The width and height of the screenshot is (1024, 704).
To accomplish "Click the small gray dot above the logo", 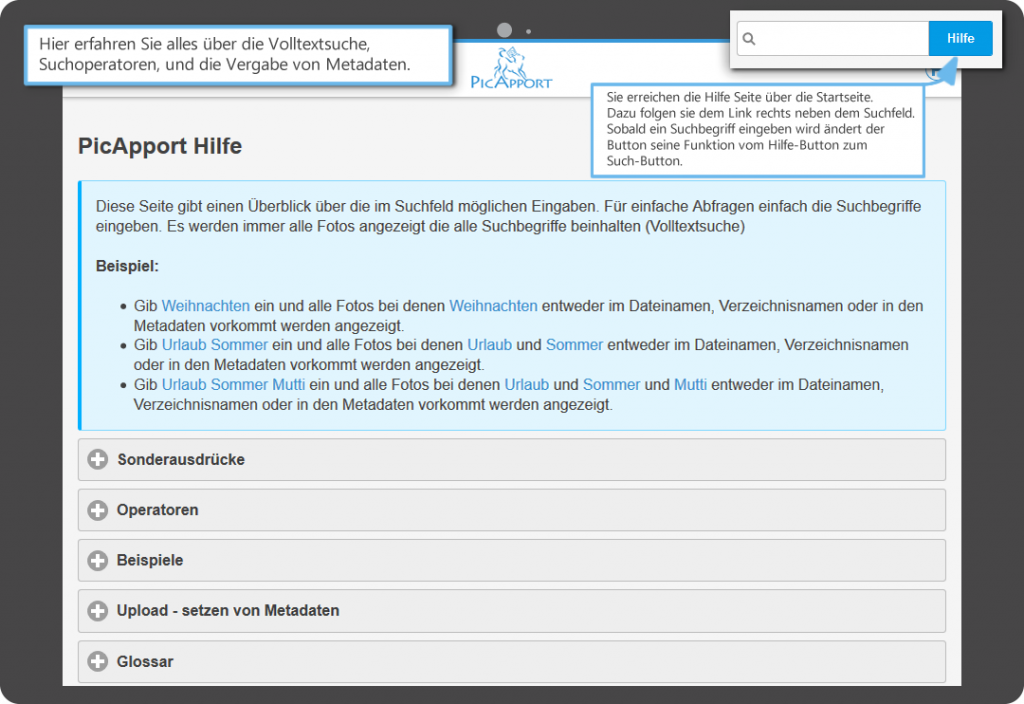I will tap(528, 31).
